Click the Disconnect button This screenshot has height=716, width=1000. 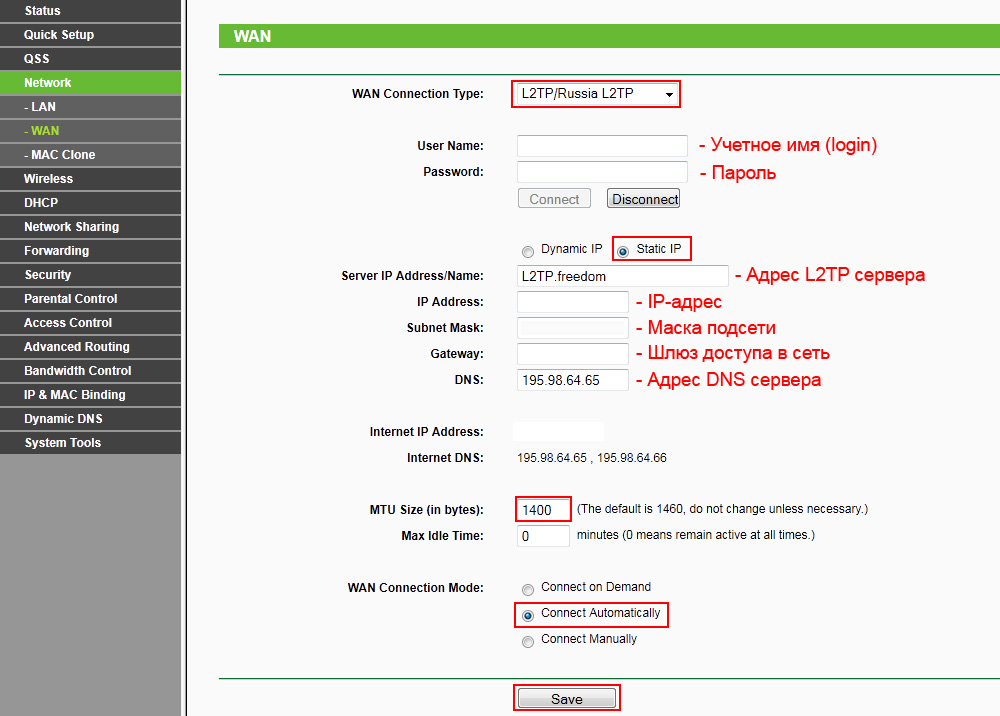coord(643,199)
